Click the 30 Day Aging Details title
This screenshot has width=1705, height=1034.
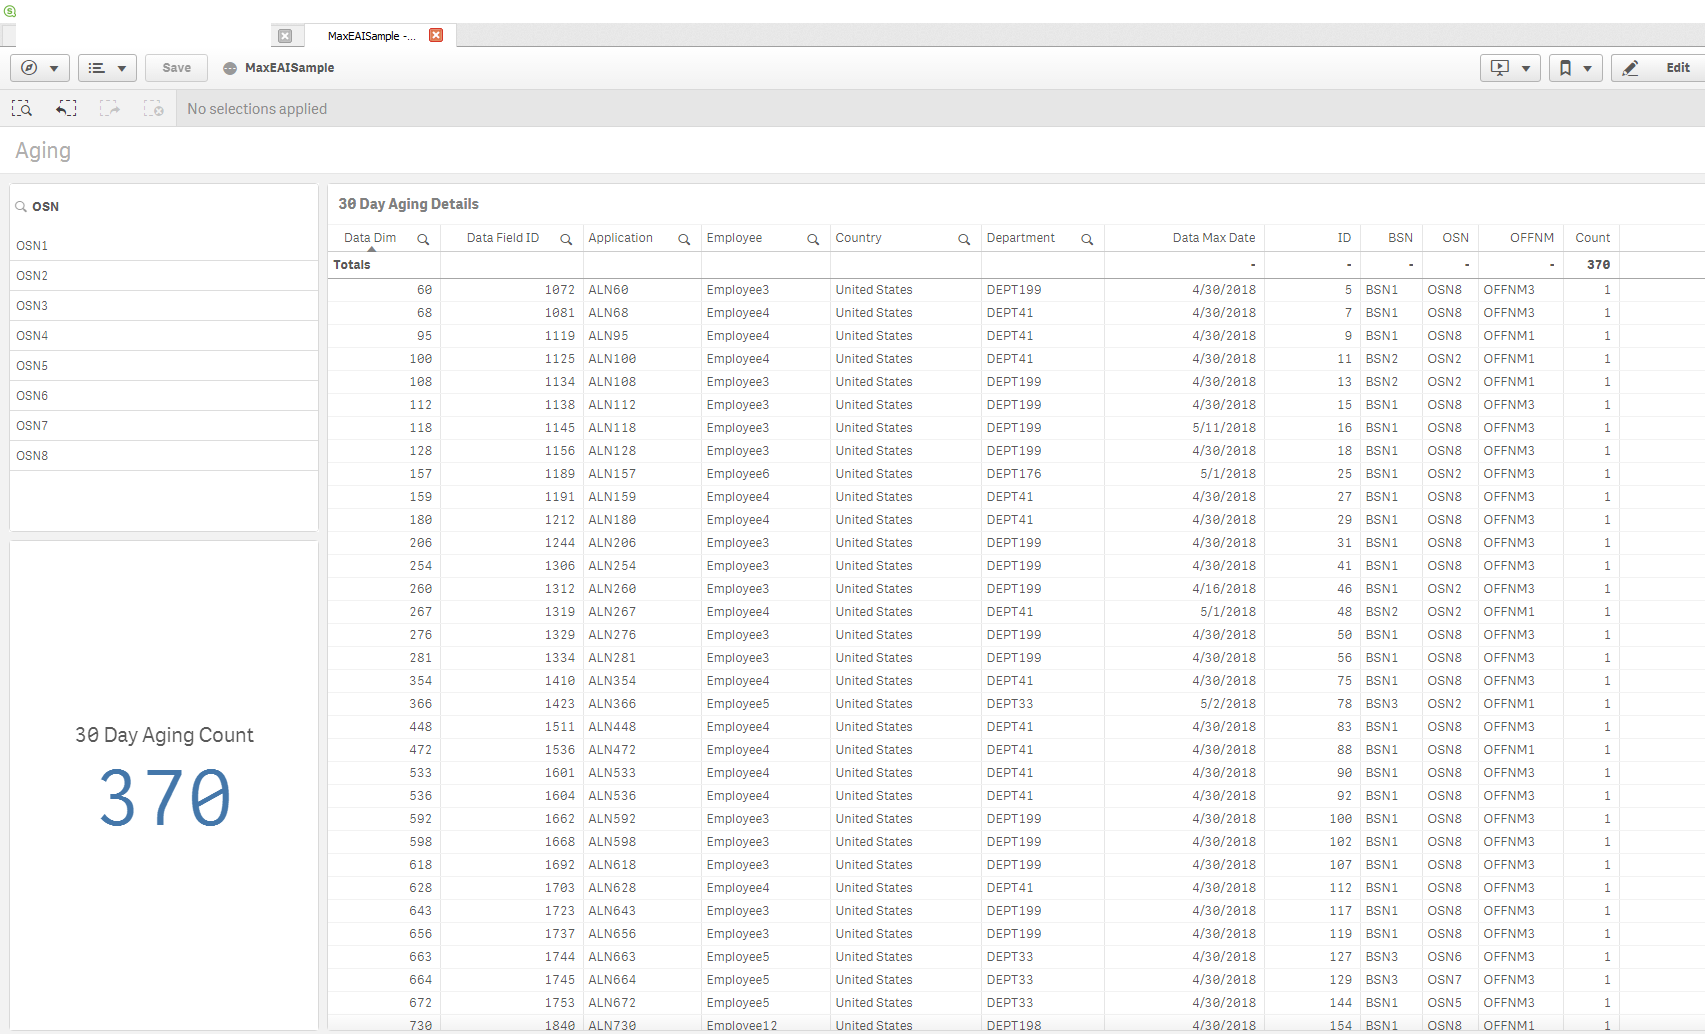point(408,204)
